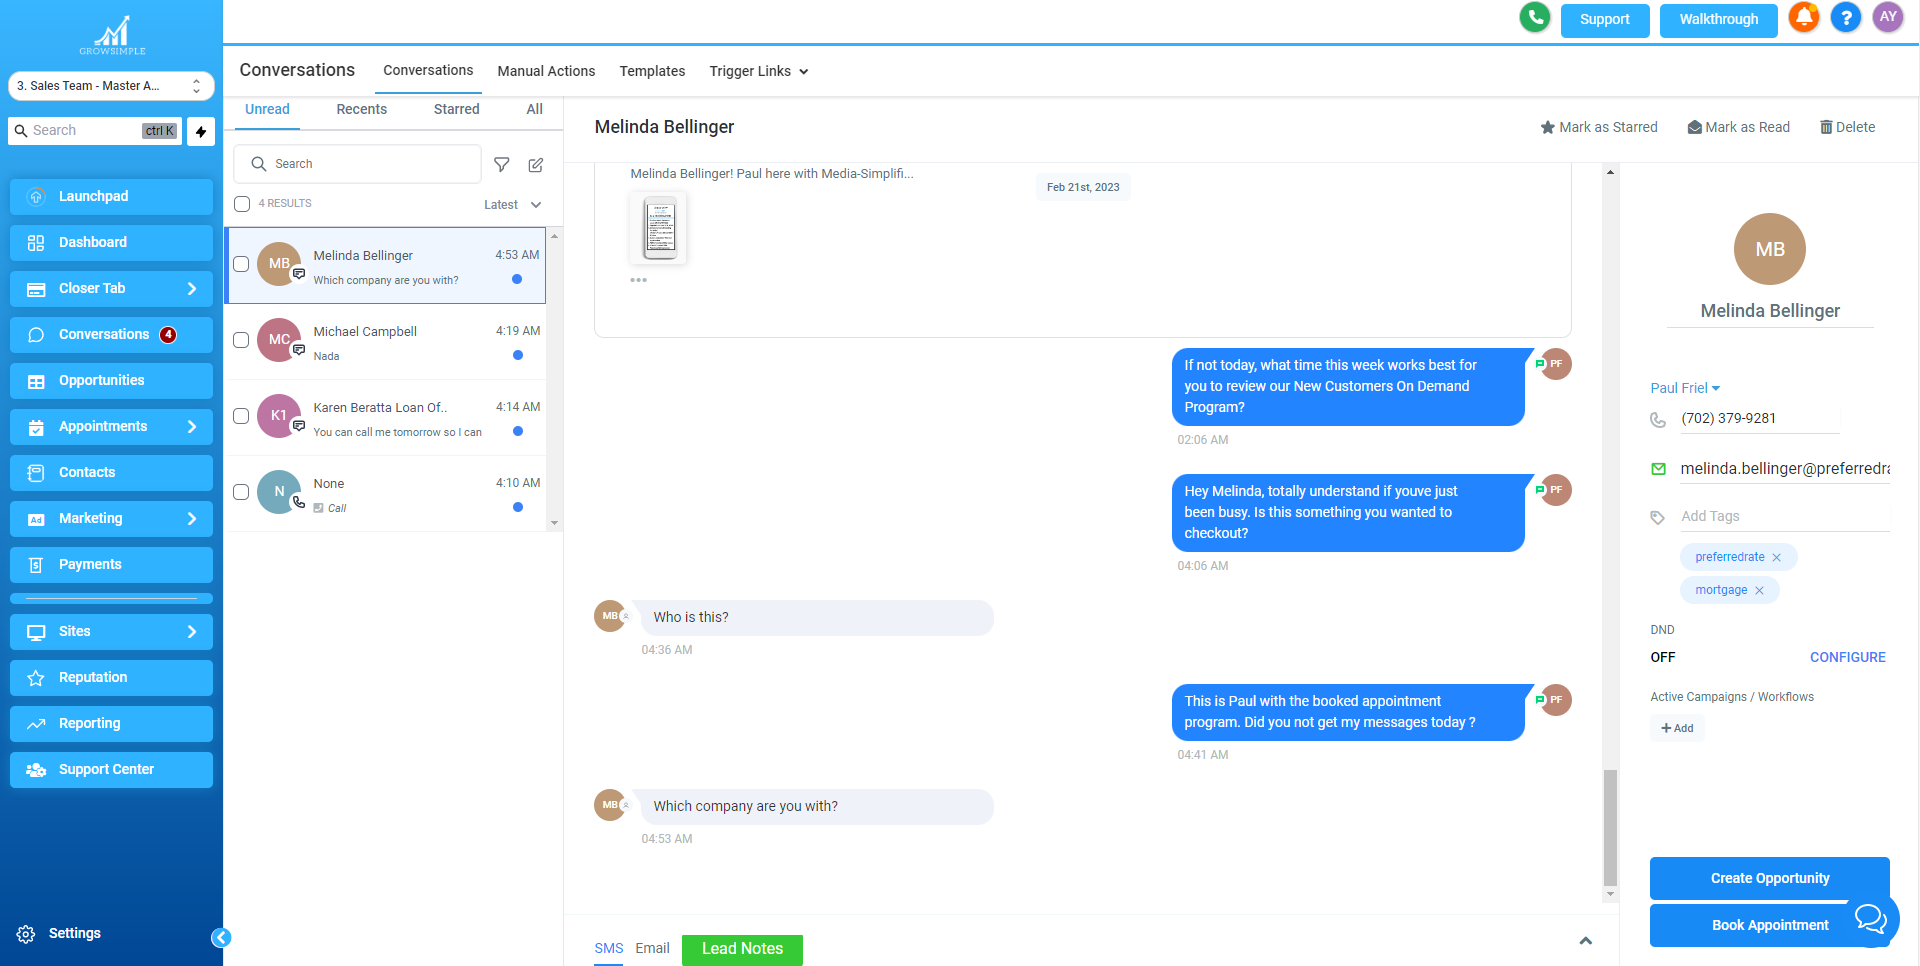Viewport: 1920px width, 966px height.
Task: Switch to the Email message tab
Action: coord(652,948)
